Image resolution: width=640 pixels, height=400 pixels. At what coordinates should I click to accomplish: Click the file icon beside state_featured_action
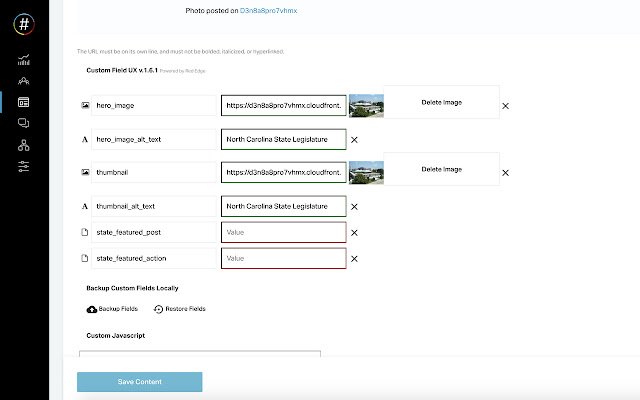85,258
